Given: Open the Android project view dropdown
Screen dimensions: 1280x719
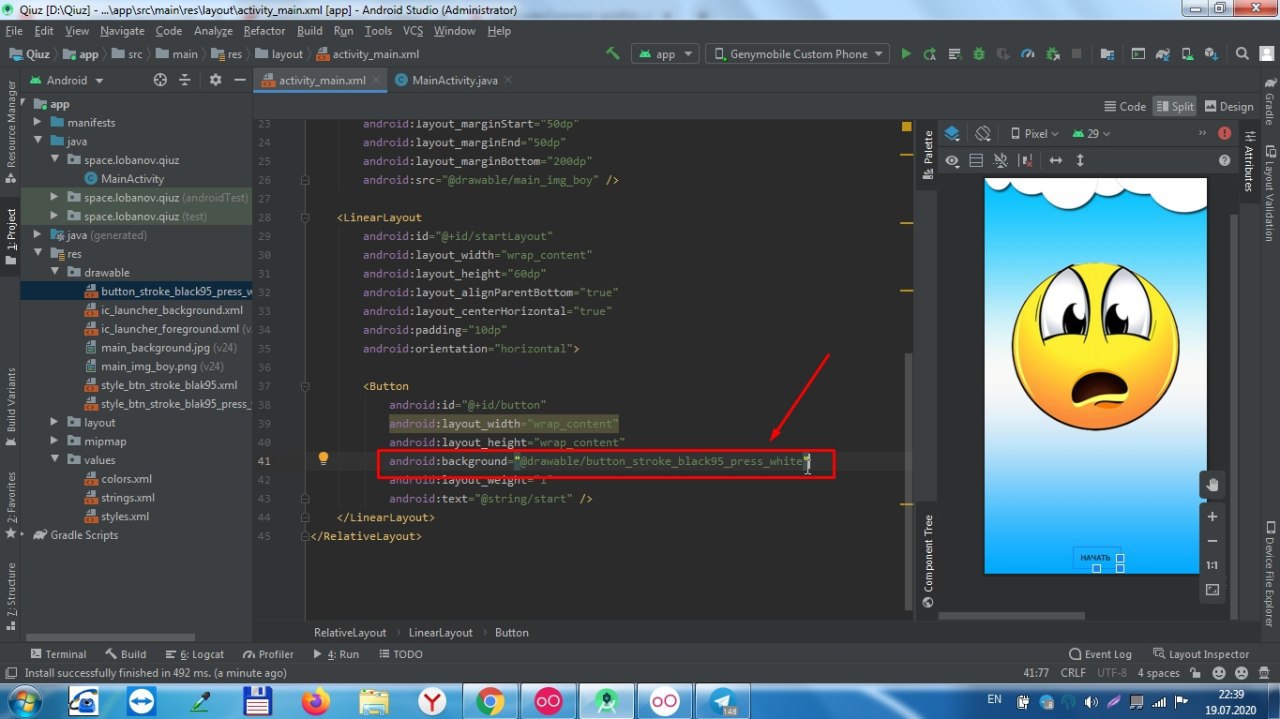Looking at the screenshot, I should click(66, 80).
